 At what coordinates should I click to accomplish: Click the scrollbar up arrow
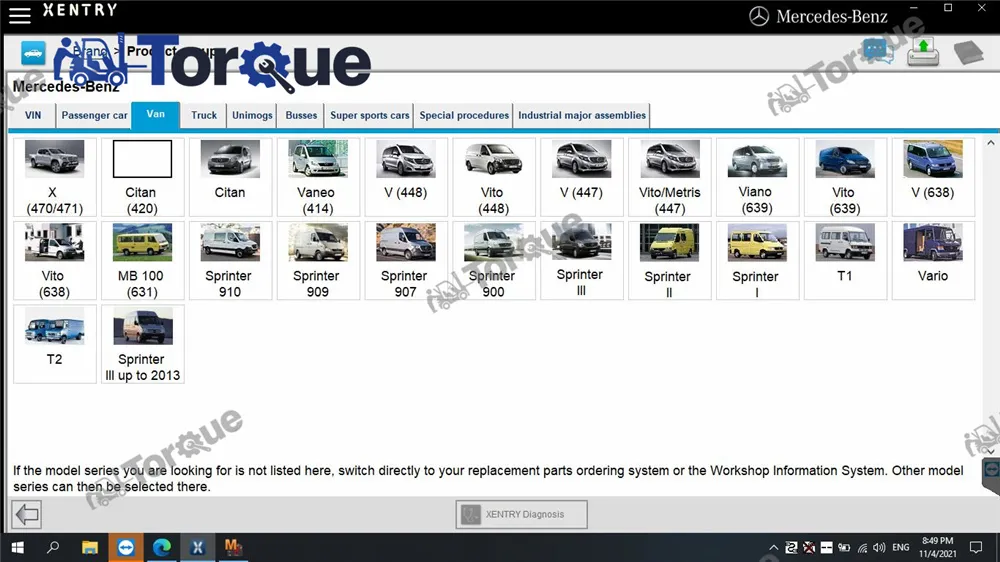[990, 143]
